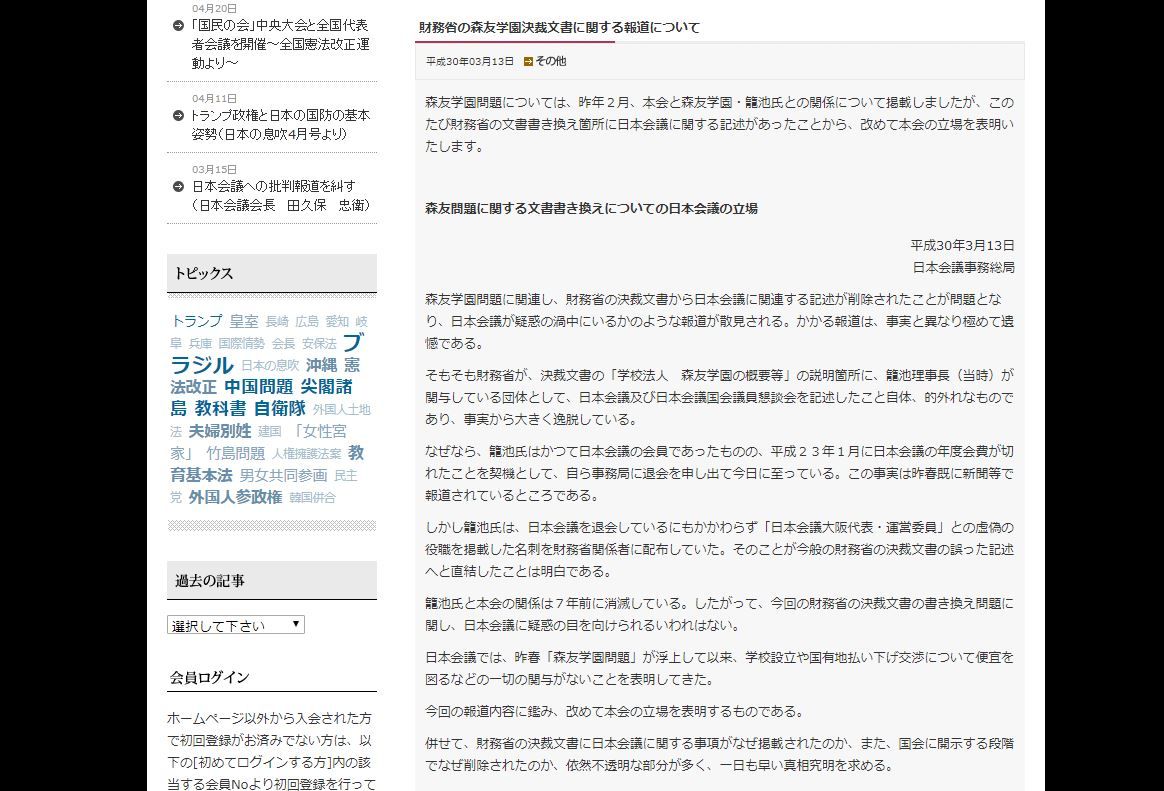1164x791 pixels.
Task: Click the 04月11日 date label
Action: (215, 99)
